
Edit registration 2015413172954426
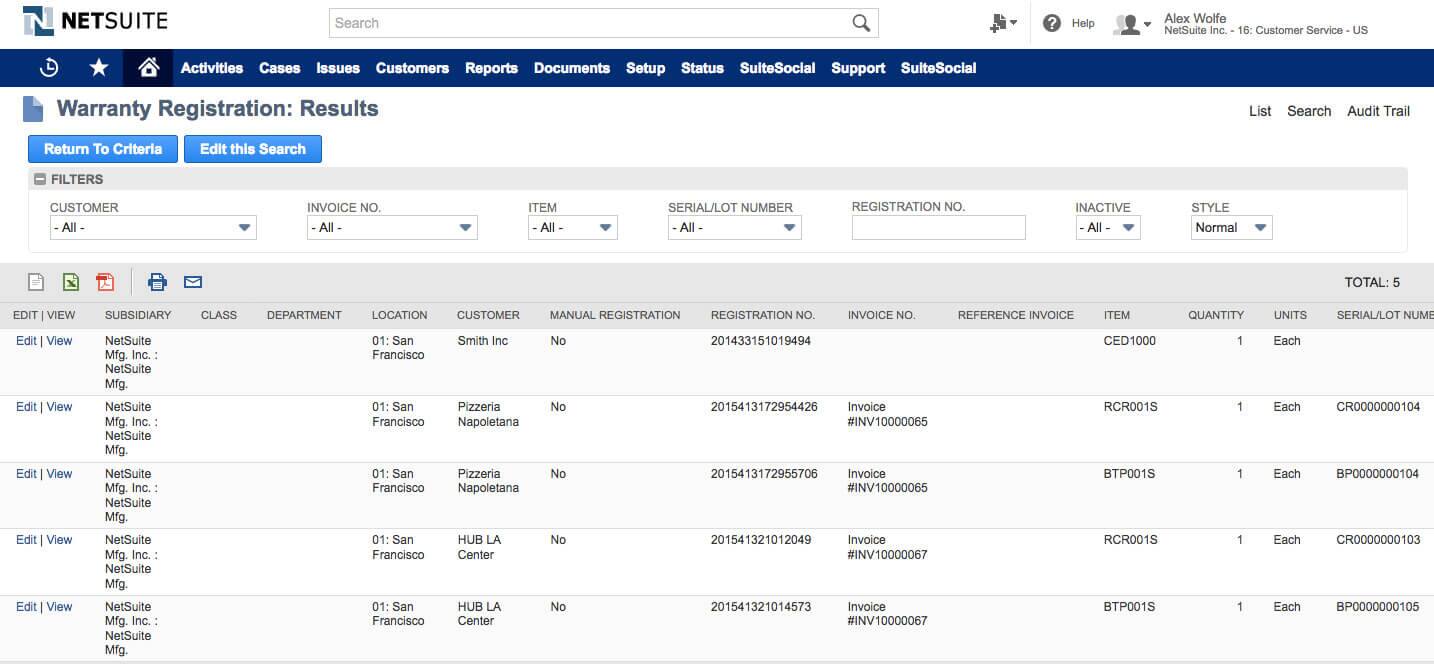tap(26, 407)
